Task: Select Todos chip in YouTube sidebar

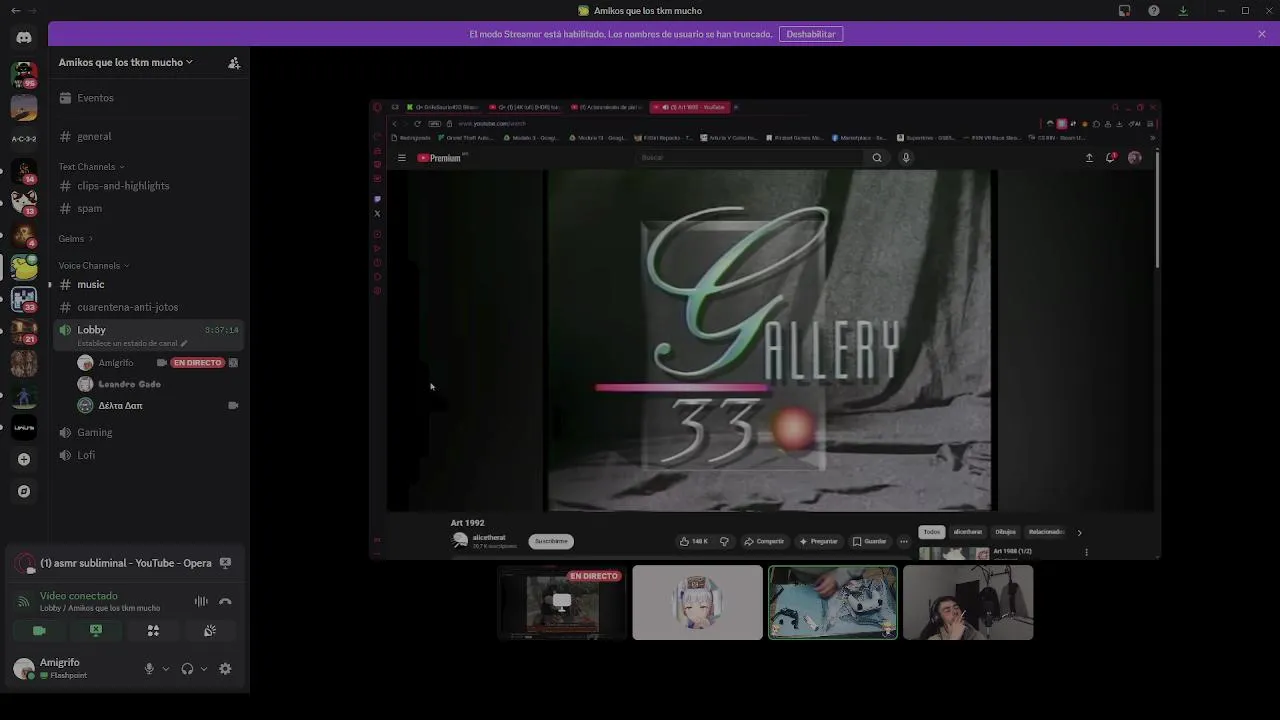Action: click(932, 532)
